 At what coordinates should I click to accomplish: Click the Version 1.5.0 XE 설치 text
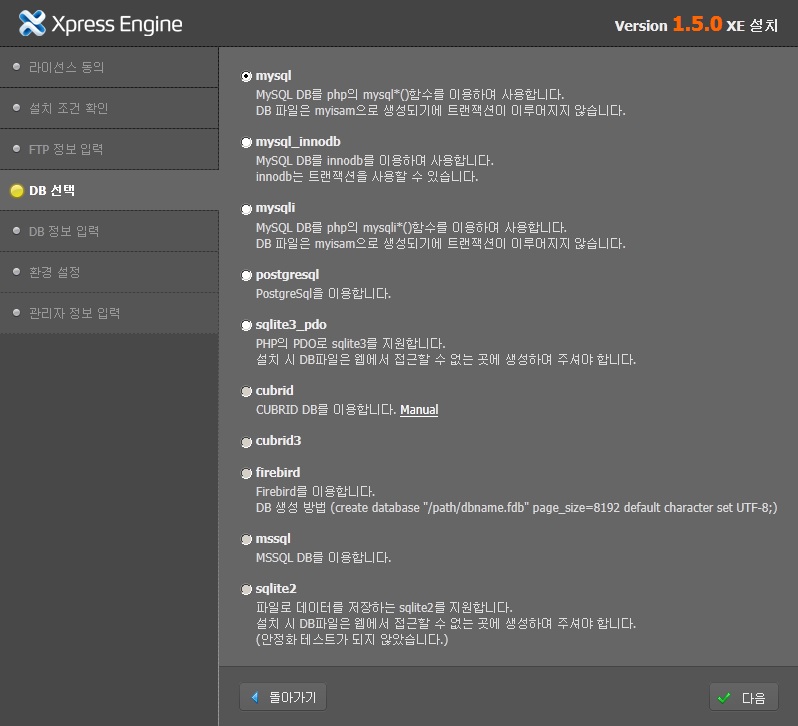[696, 25]
